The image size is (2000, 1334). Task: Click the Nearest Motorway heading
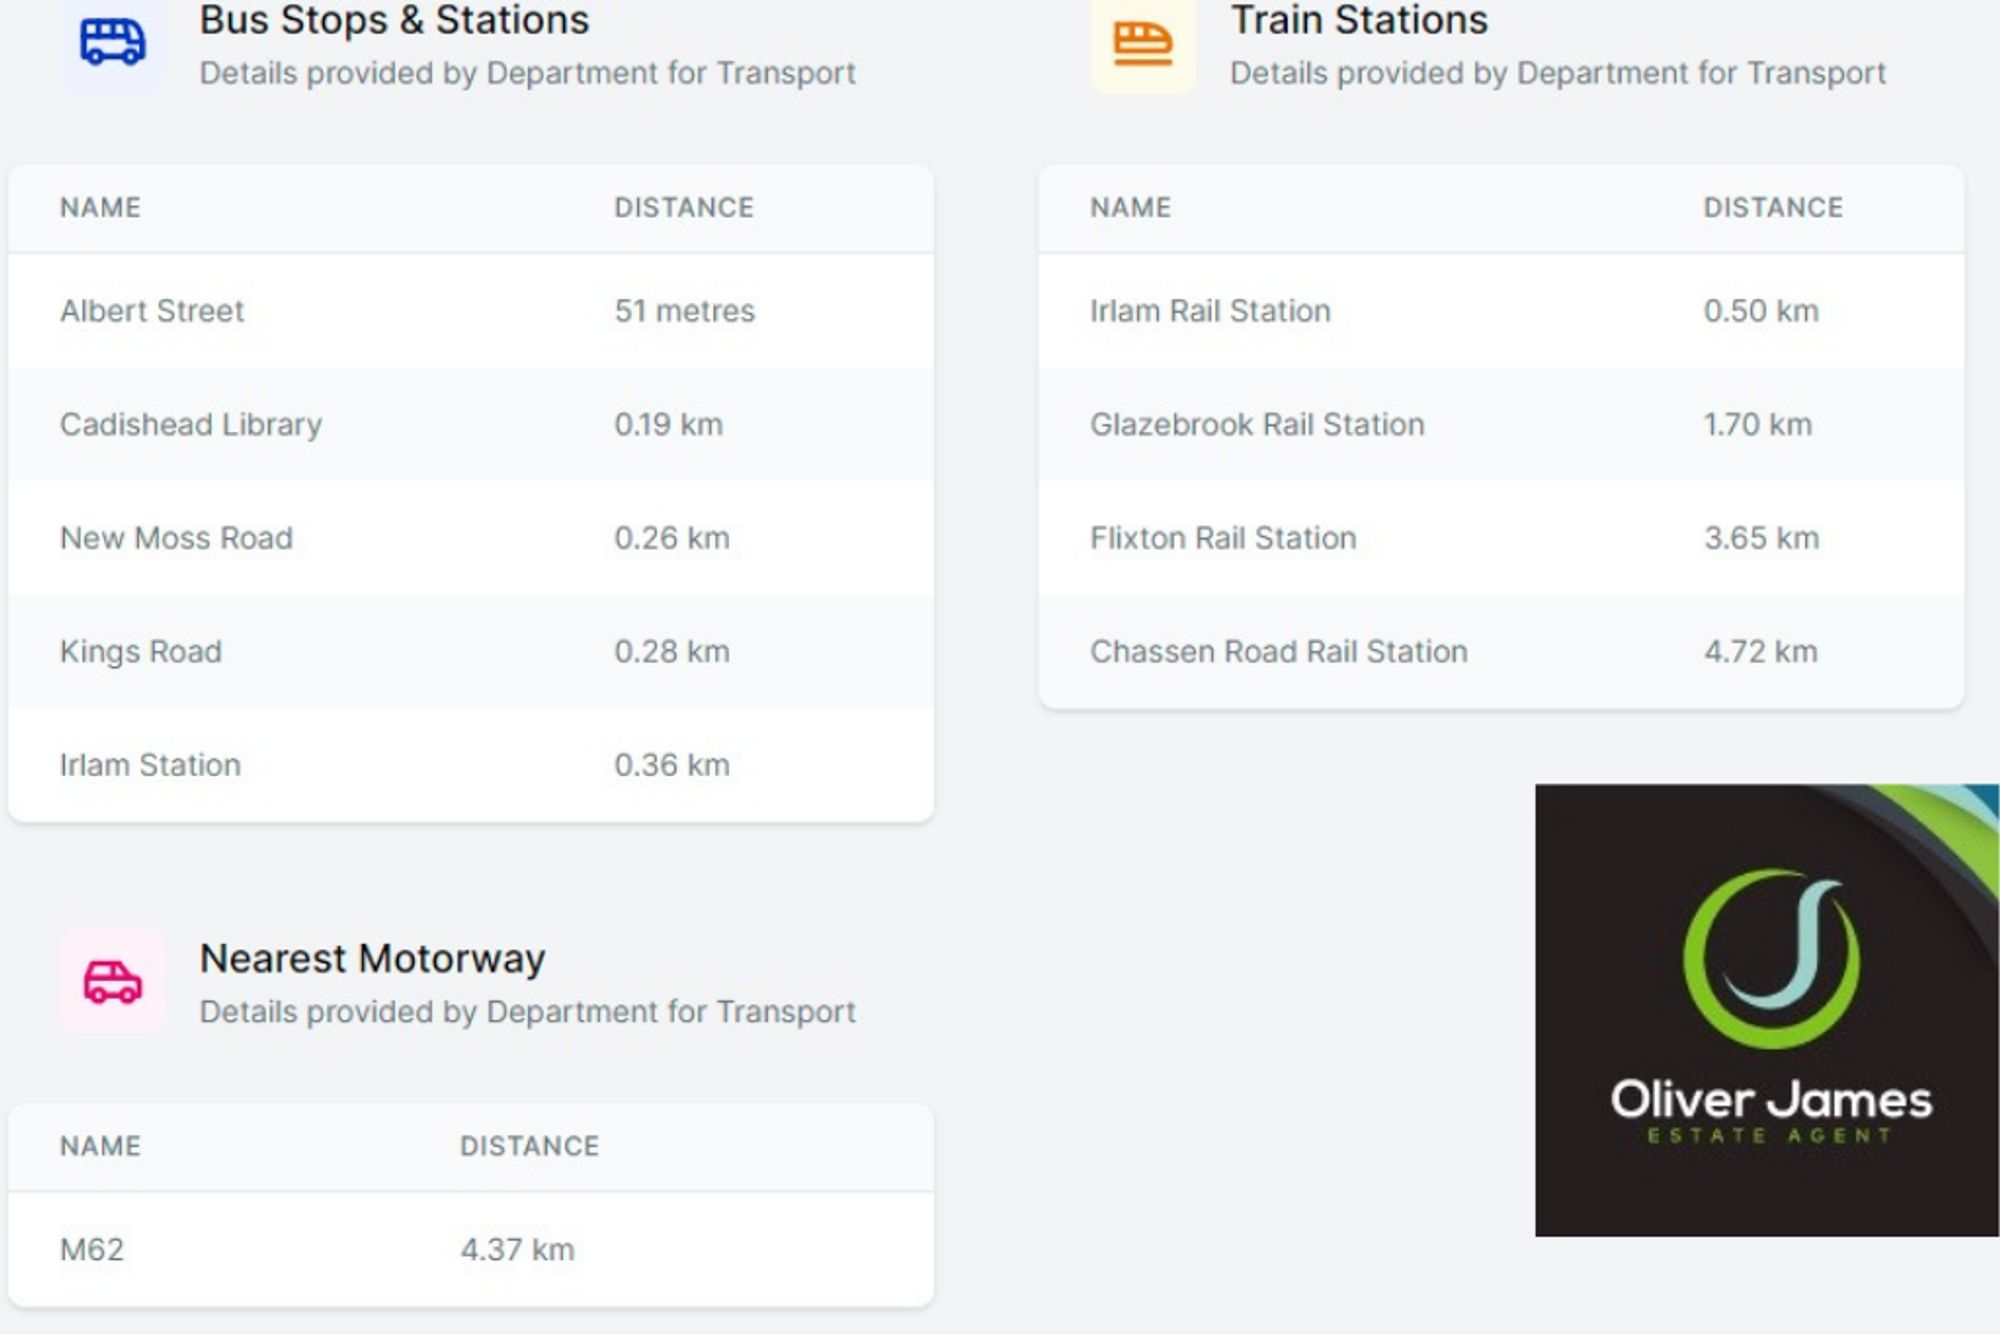point(372,959)
